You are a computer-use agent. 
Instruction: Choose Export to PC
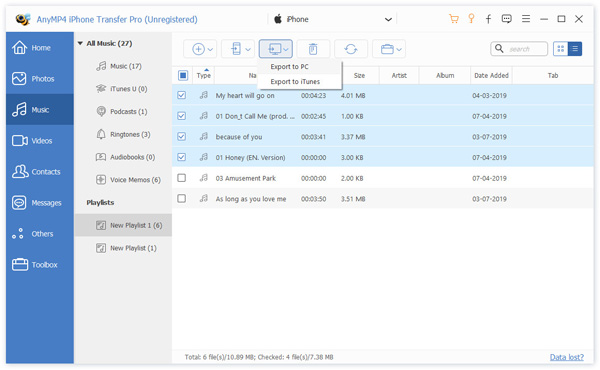[300, 67]
